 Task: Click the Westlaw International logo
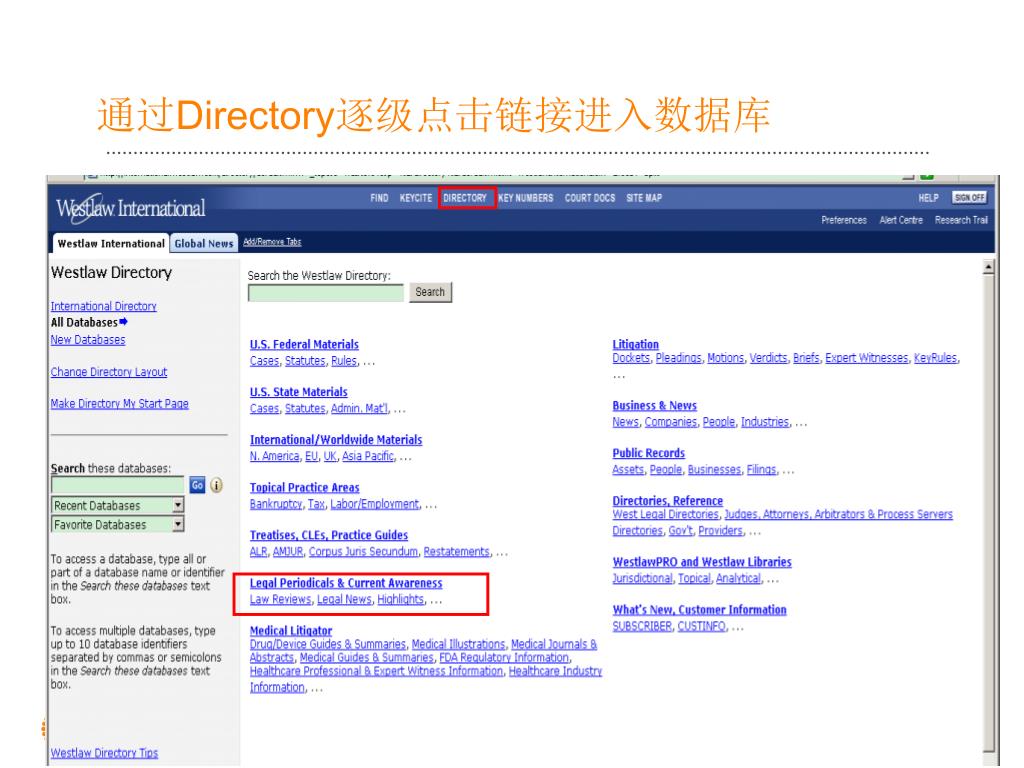pyautogui.click(x=131, y=208)
